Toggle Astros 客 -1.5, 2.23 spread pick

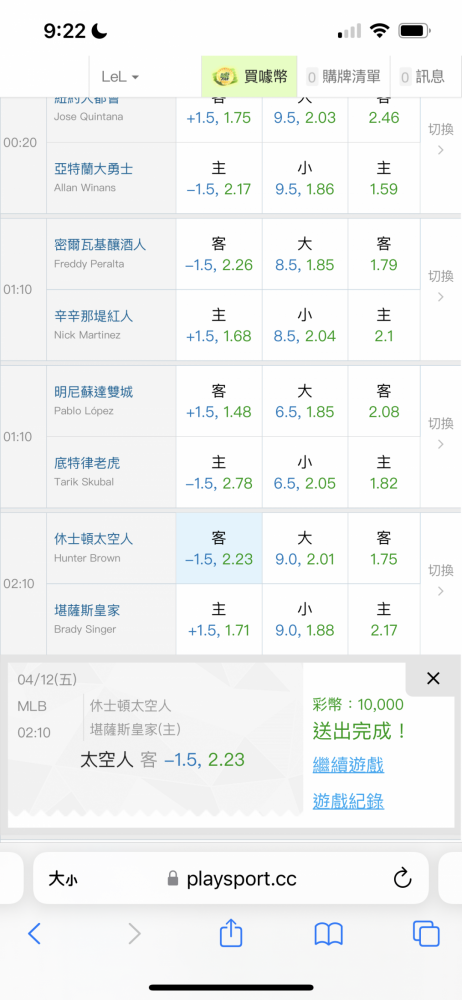[x=219, y=548]
